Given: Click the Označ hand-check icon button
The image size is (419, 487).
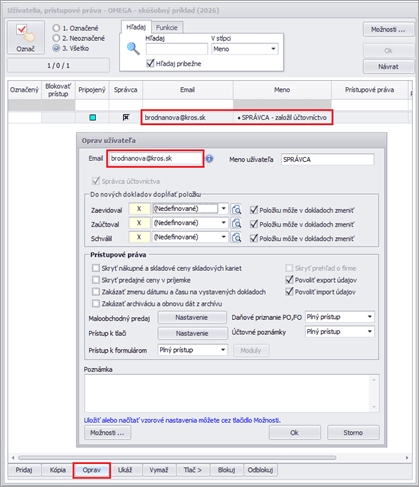Looking at the screenshot, I should click(x=26, y=37).
